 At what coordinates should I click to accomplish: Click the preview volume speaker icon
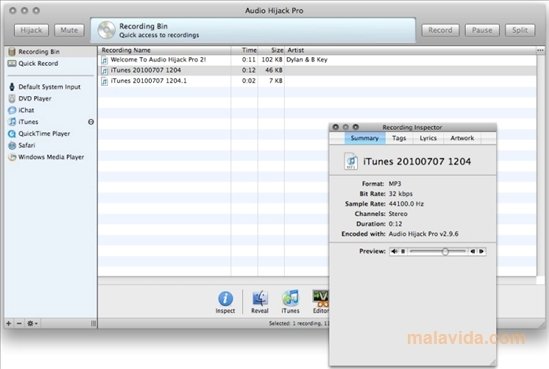tap(394, 251)
